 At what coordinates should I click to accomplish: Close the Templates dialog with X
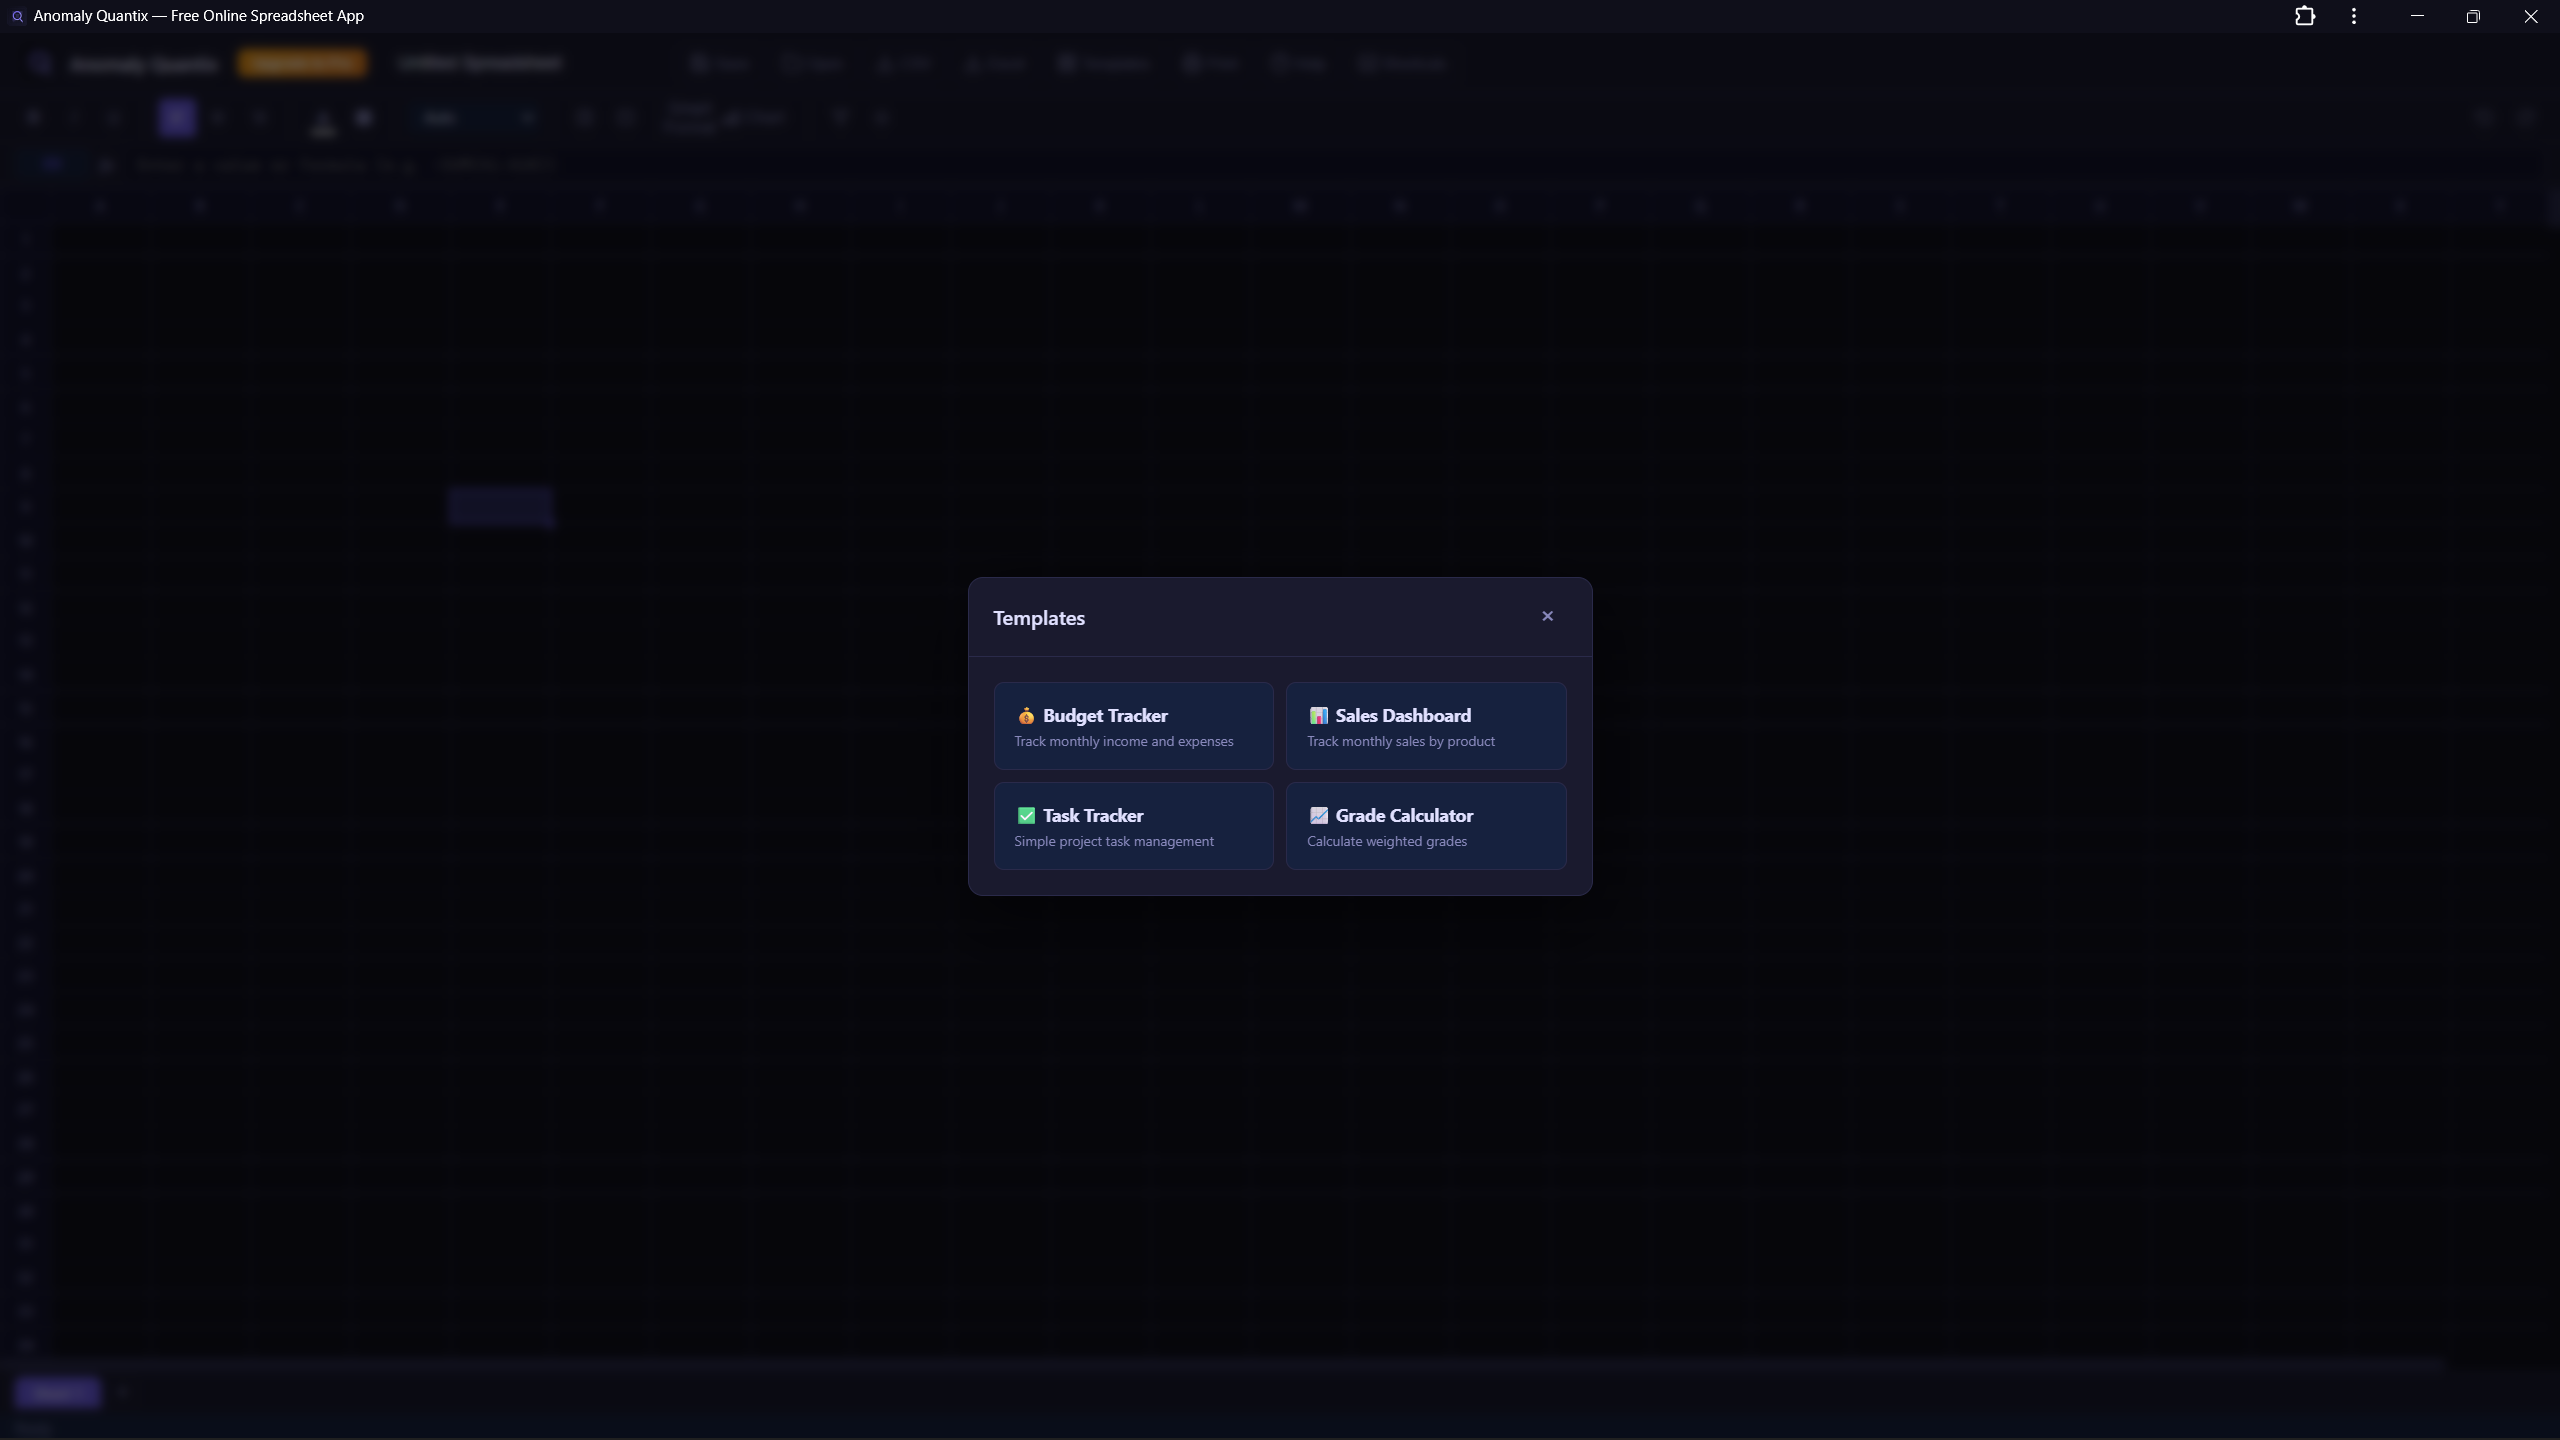coord(1547,616)
